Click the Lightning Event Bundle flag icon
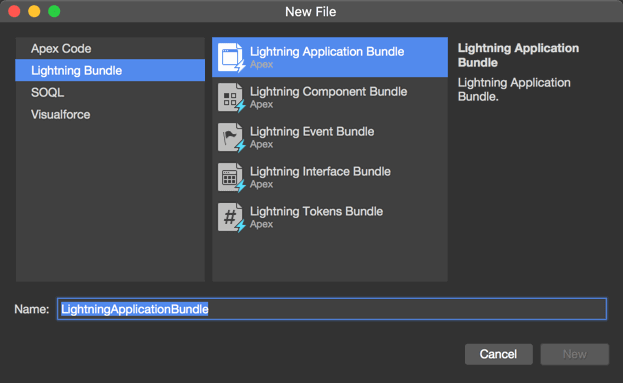 231,137
